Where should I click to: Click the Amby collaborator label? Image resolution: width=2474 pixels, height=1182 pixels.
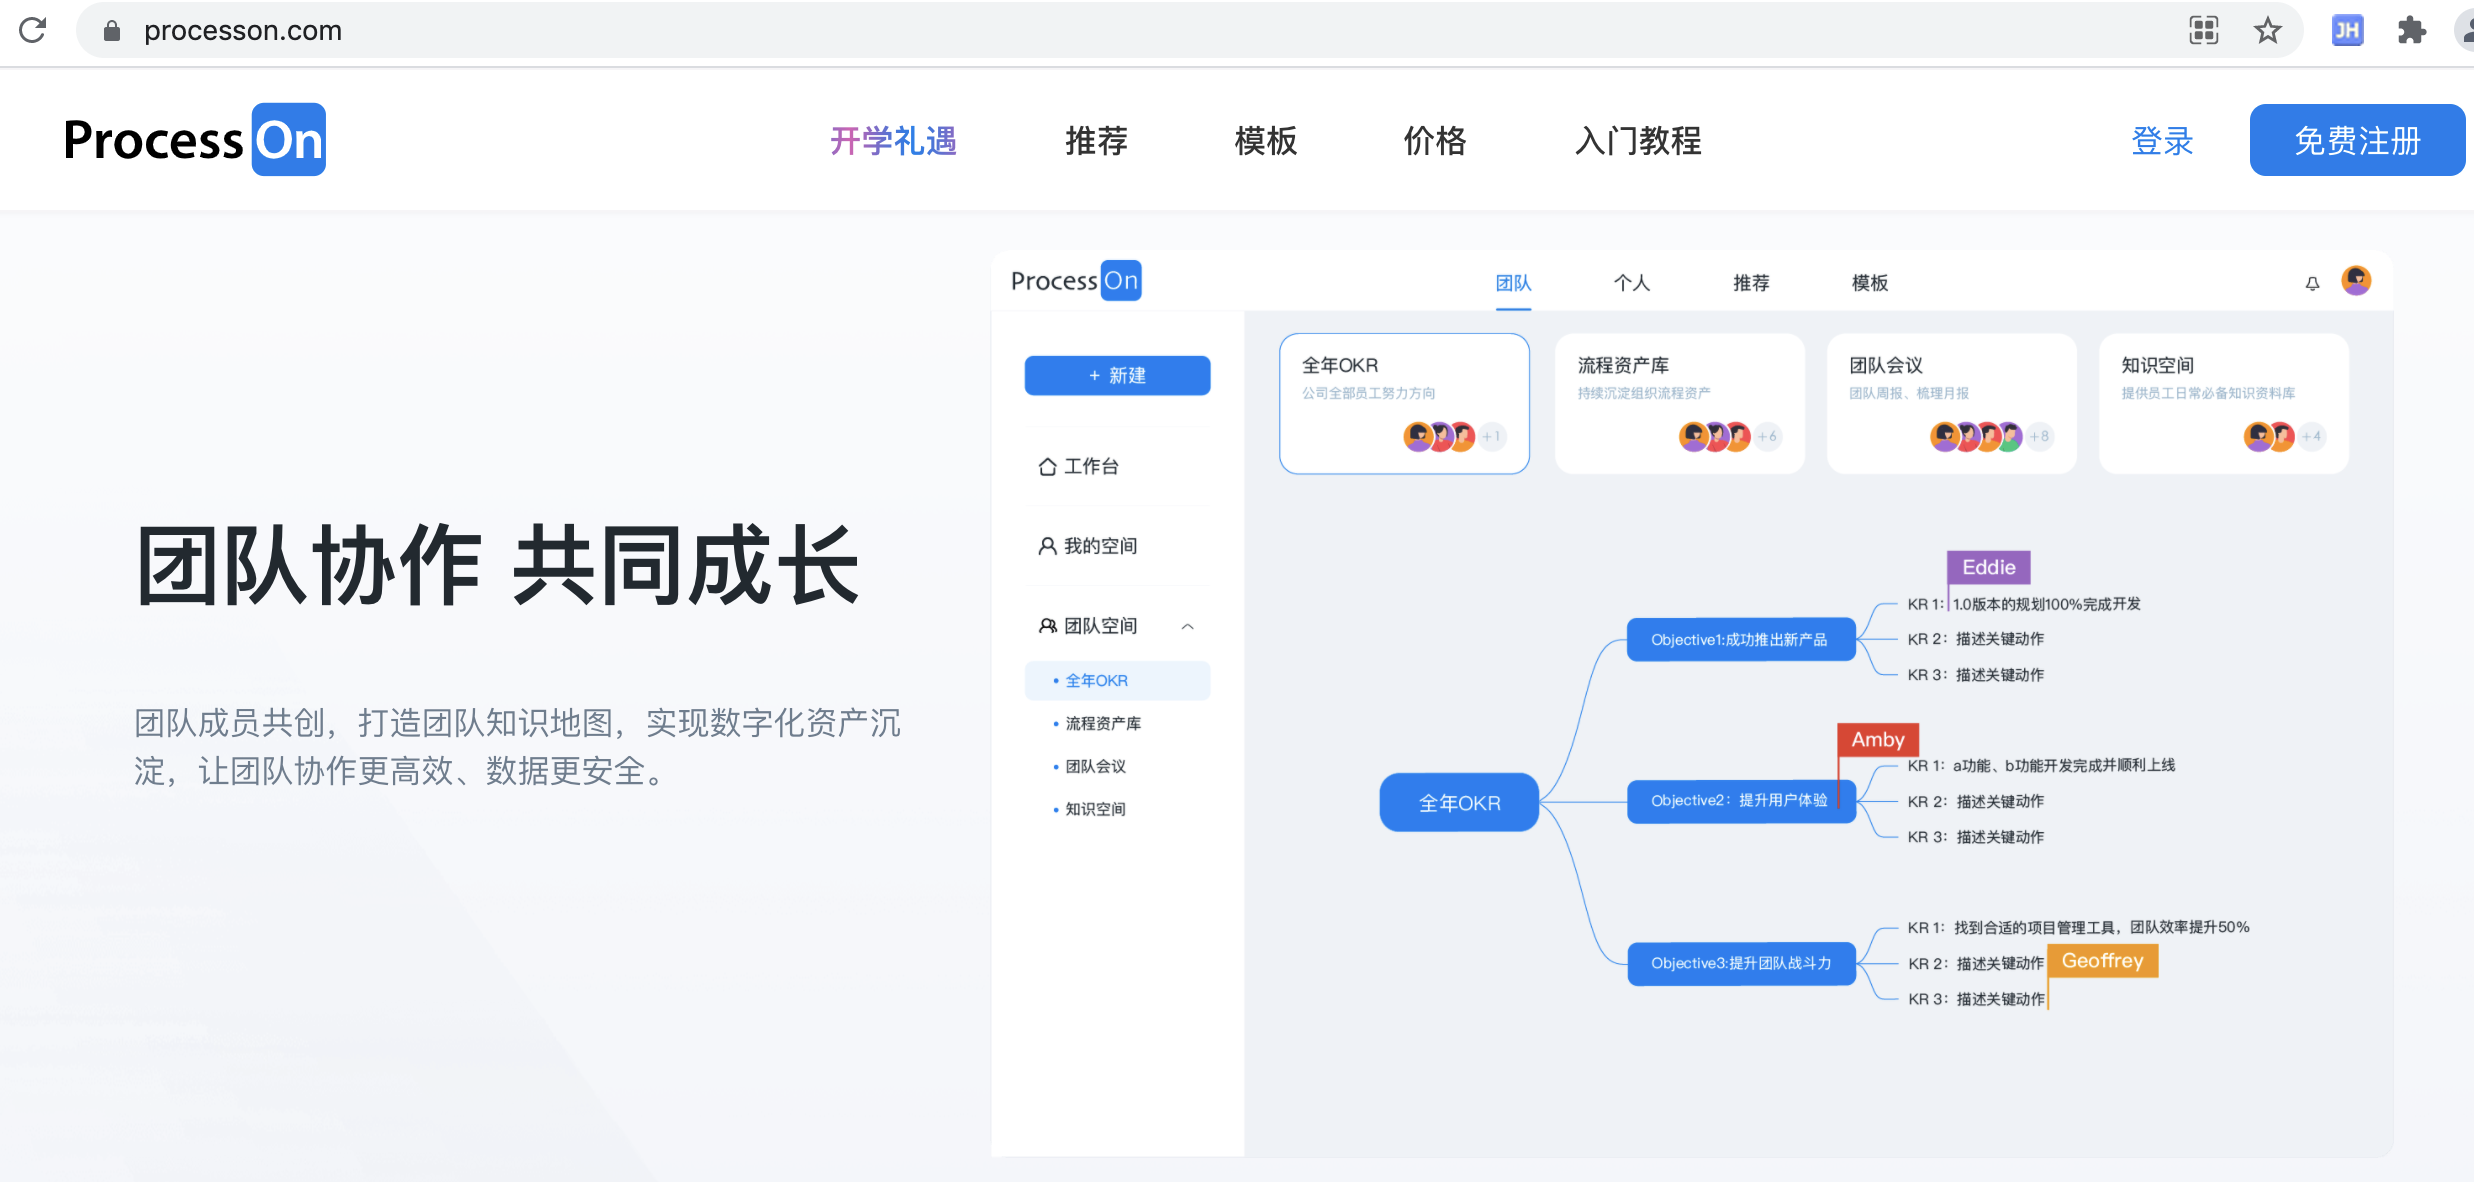(x=1878, y=740)
